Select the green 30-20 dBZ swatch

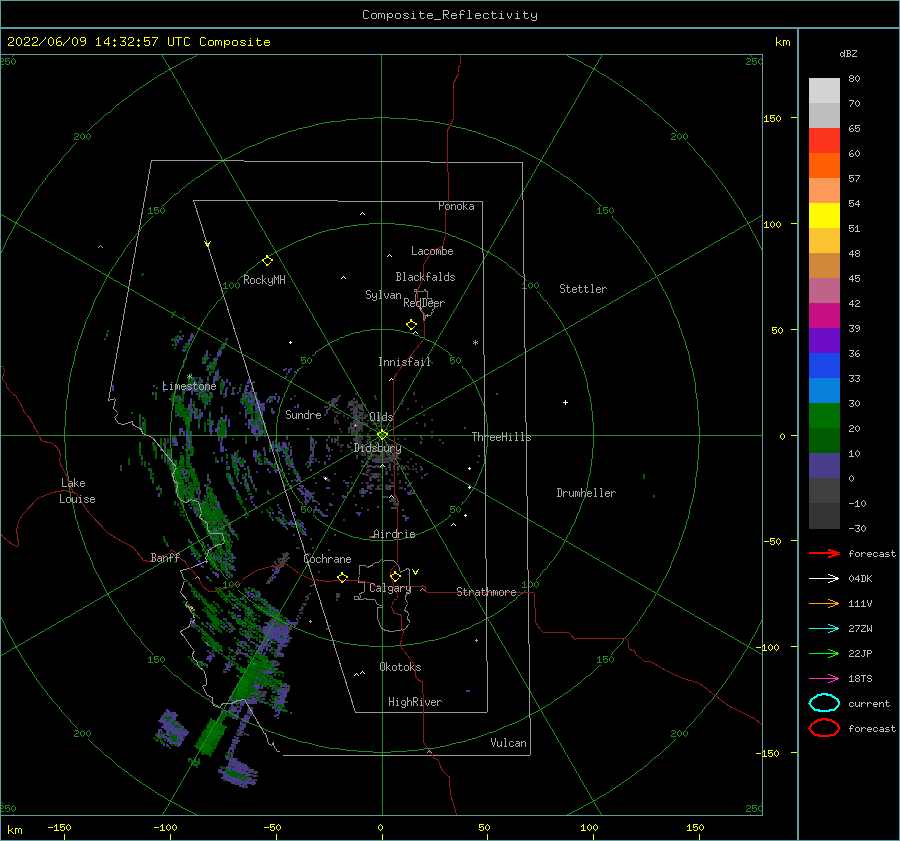pos(824,416)
